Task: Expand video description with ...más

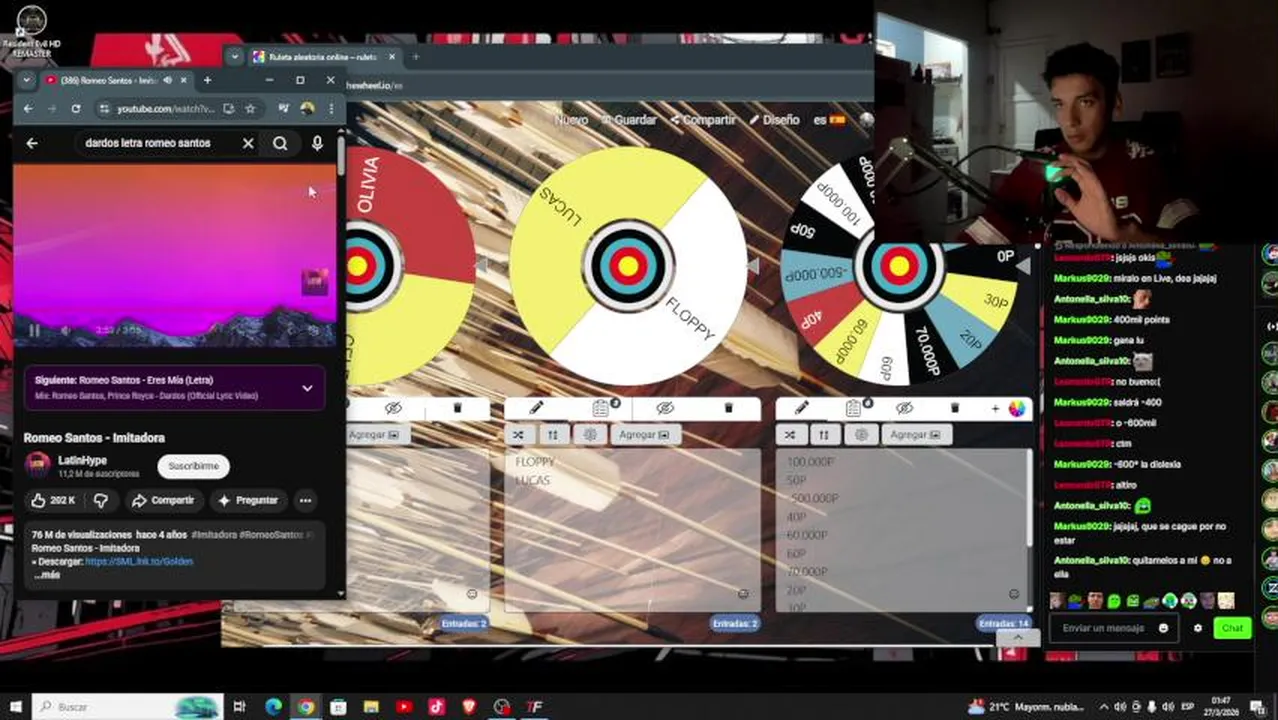Action: click(x=47, y=575)
